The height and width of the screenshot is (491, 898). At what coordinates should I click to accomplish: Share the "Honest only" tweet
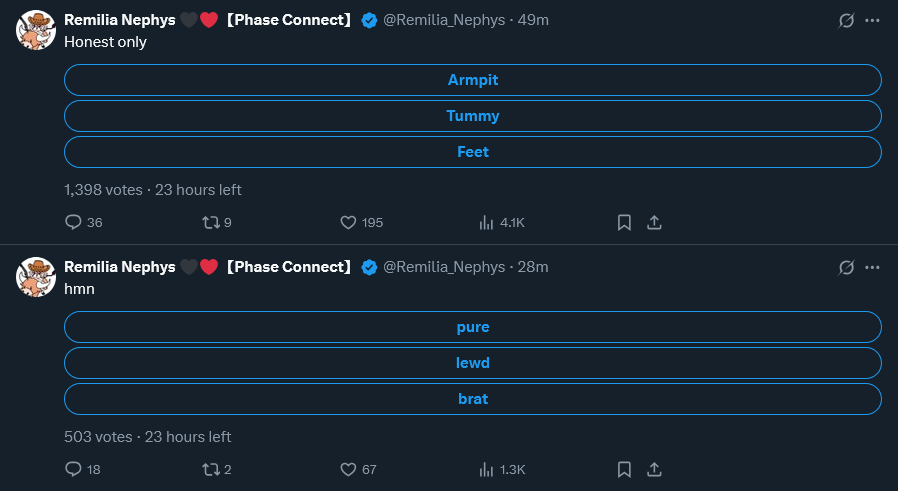click(654, 222)
